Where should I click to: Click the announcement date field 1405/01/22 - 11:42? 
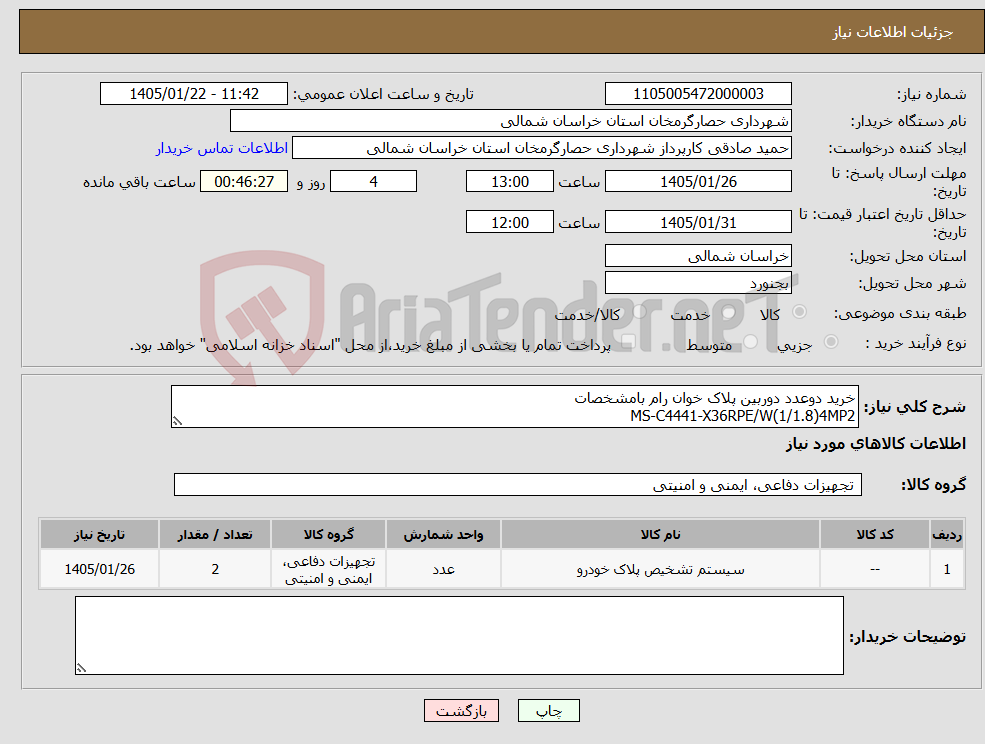pyautogui.click(x=193, y=94)
